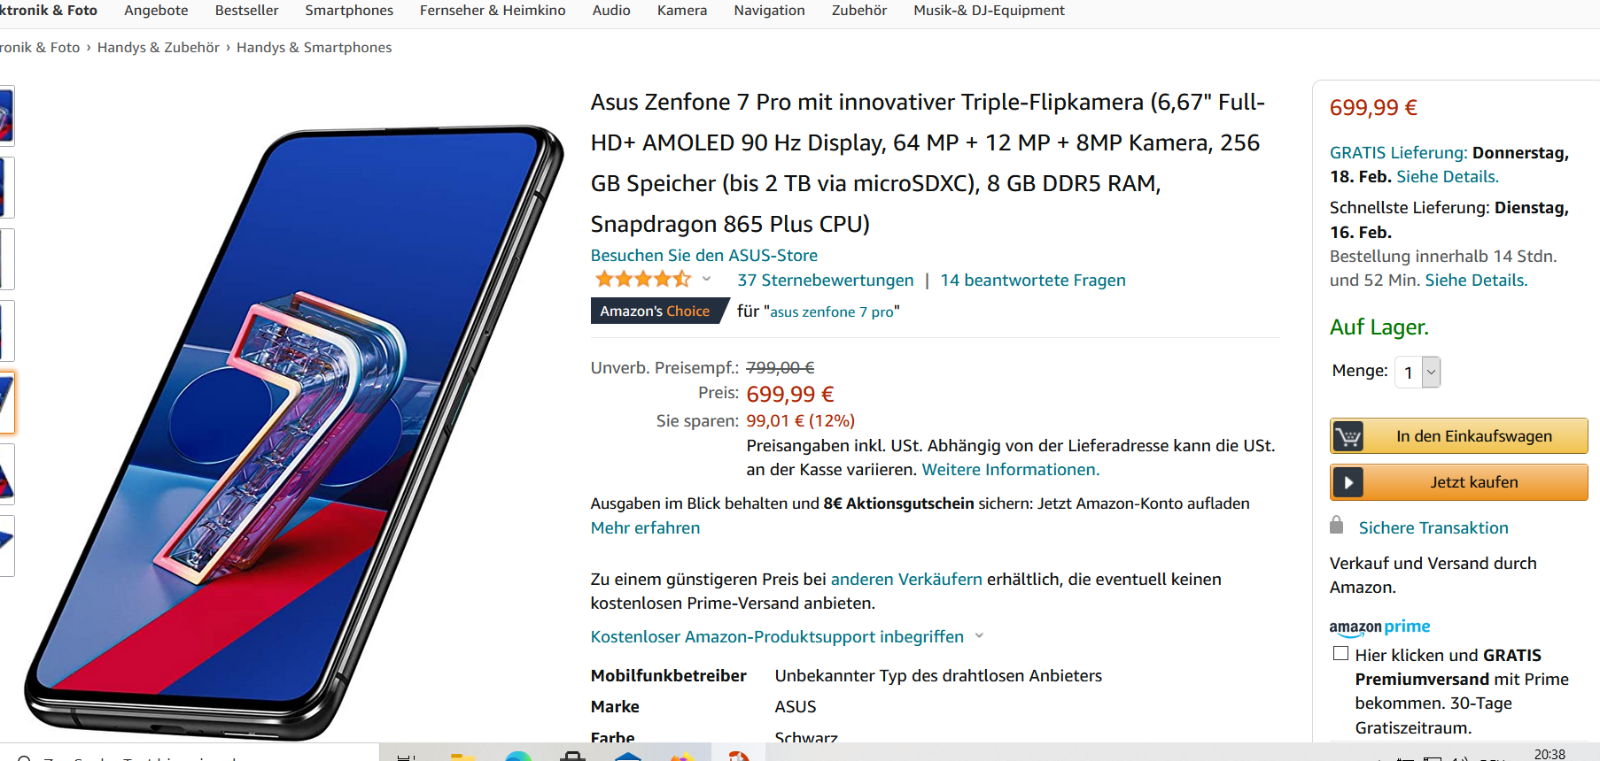Image resolution: width=1600 pixels, height=761 pixels.
Task: Open the Fernseher & Heimkino category
Action: [x=493, y=10]
